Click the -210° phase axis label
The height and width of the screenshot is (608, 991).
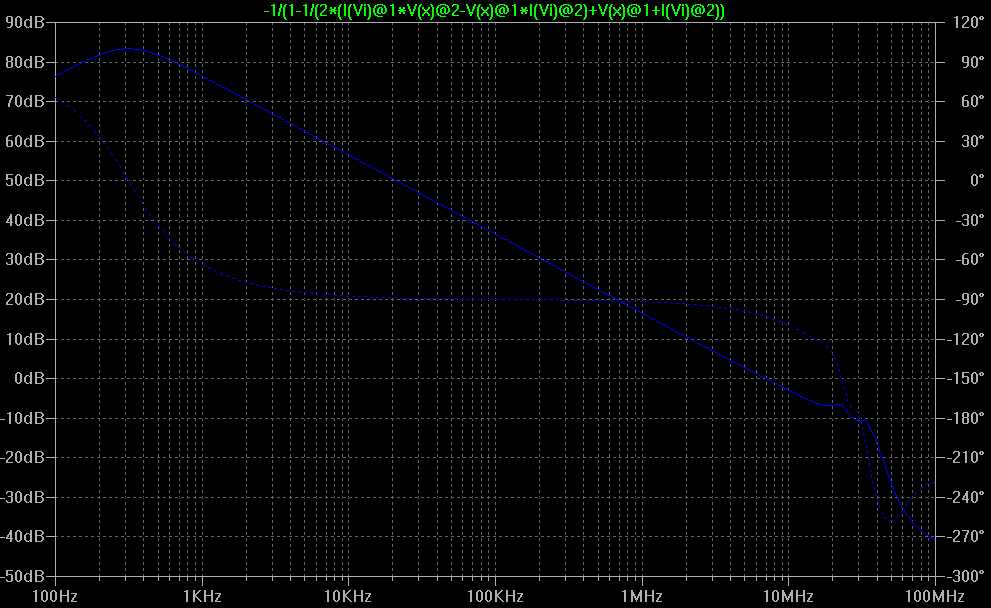pos(966,457)
